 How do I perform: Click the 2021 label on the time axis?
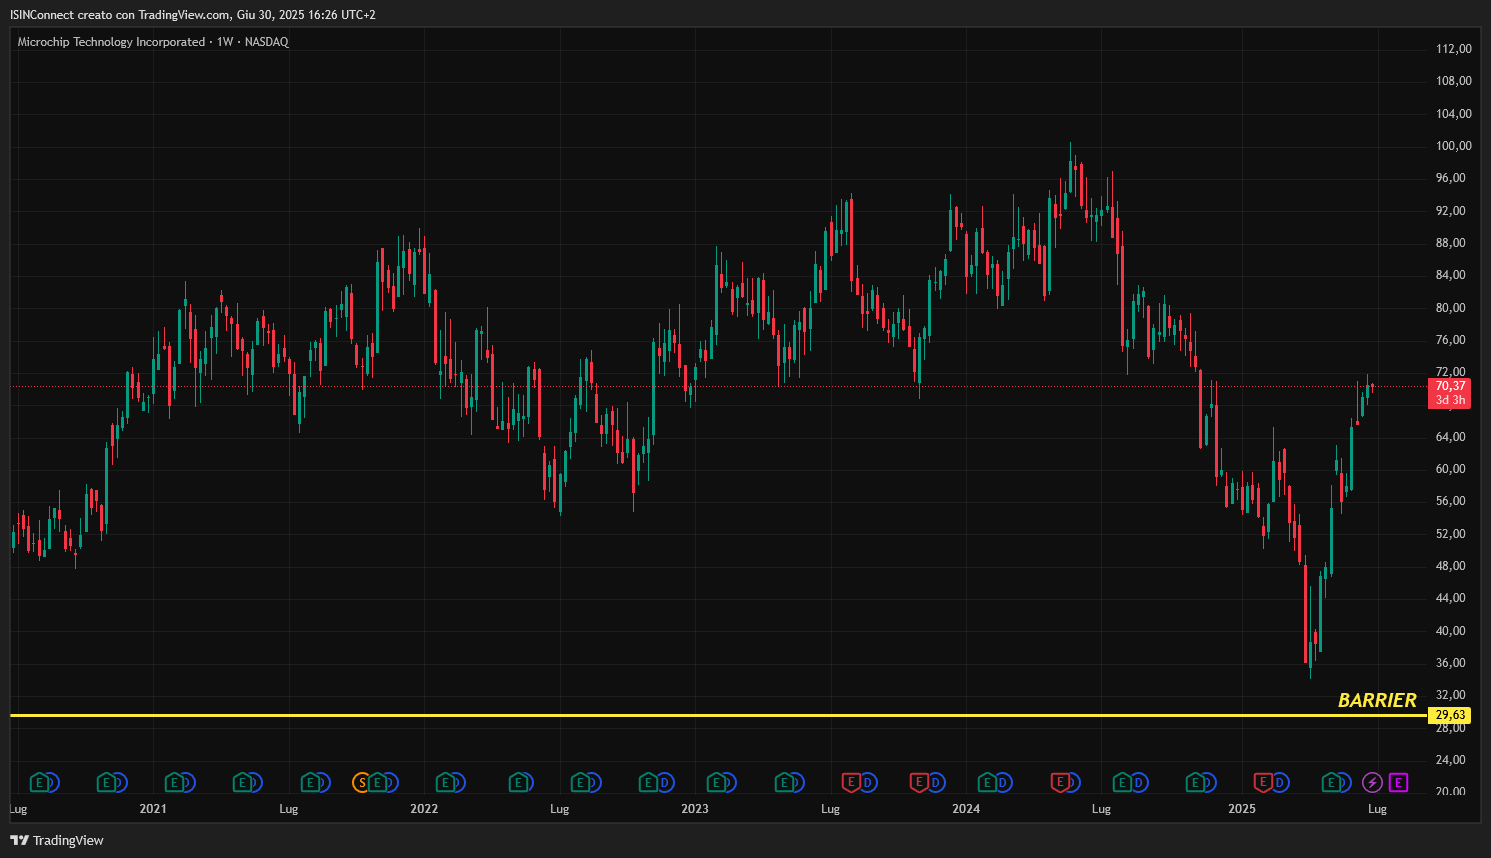click(153, 809)
